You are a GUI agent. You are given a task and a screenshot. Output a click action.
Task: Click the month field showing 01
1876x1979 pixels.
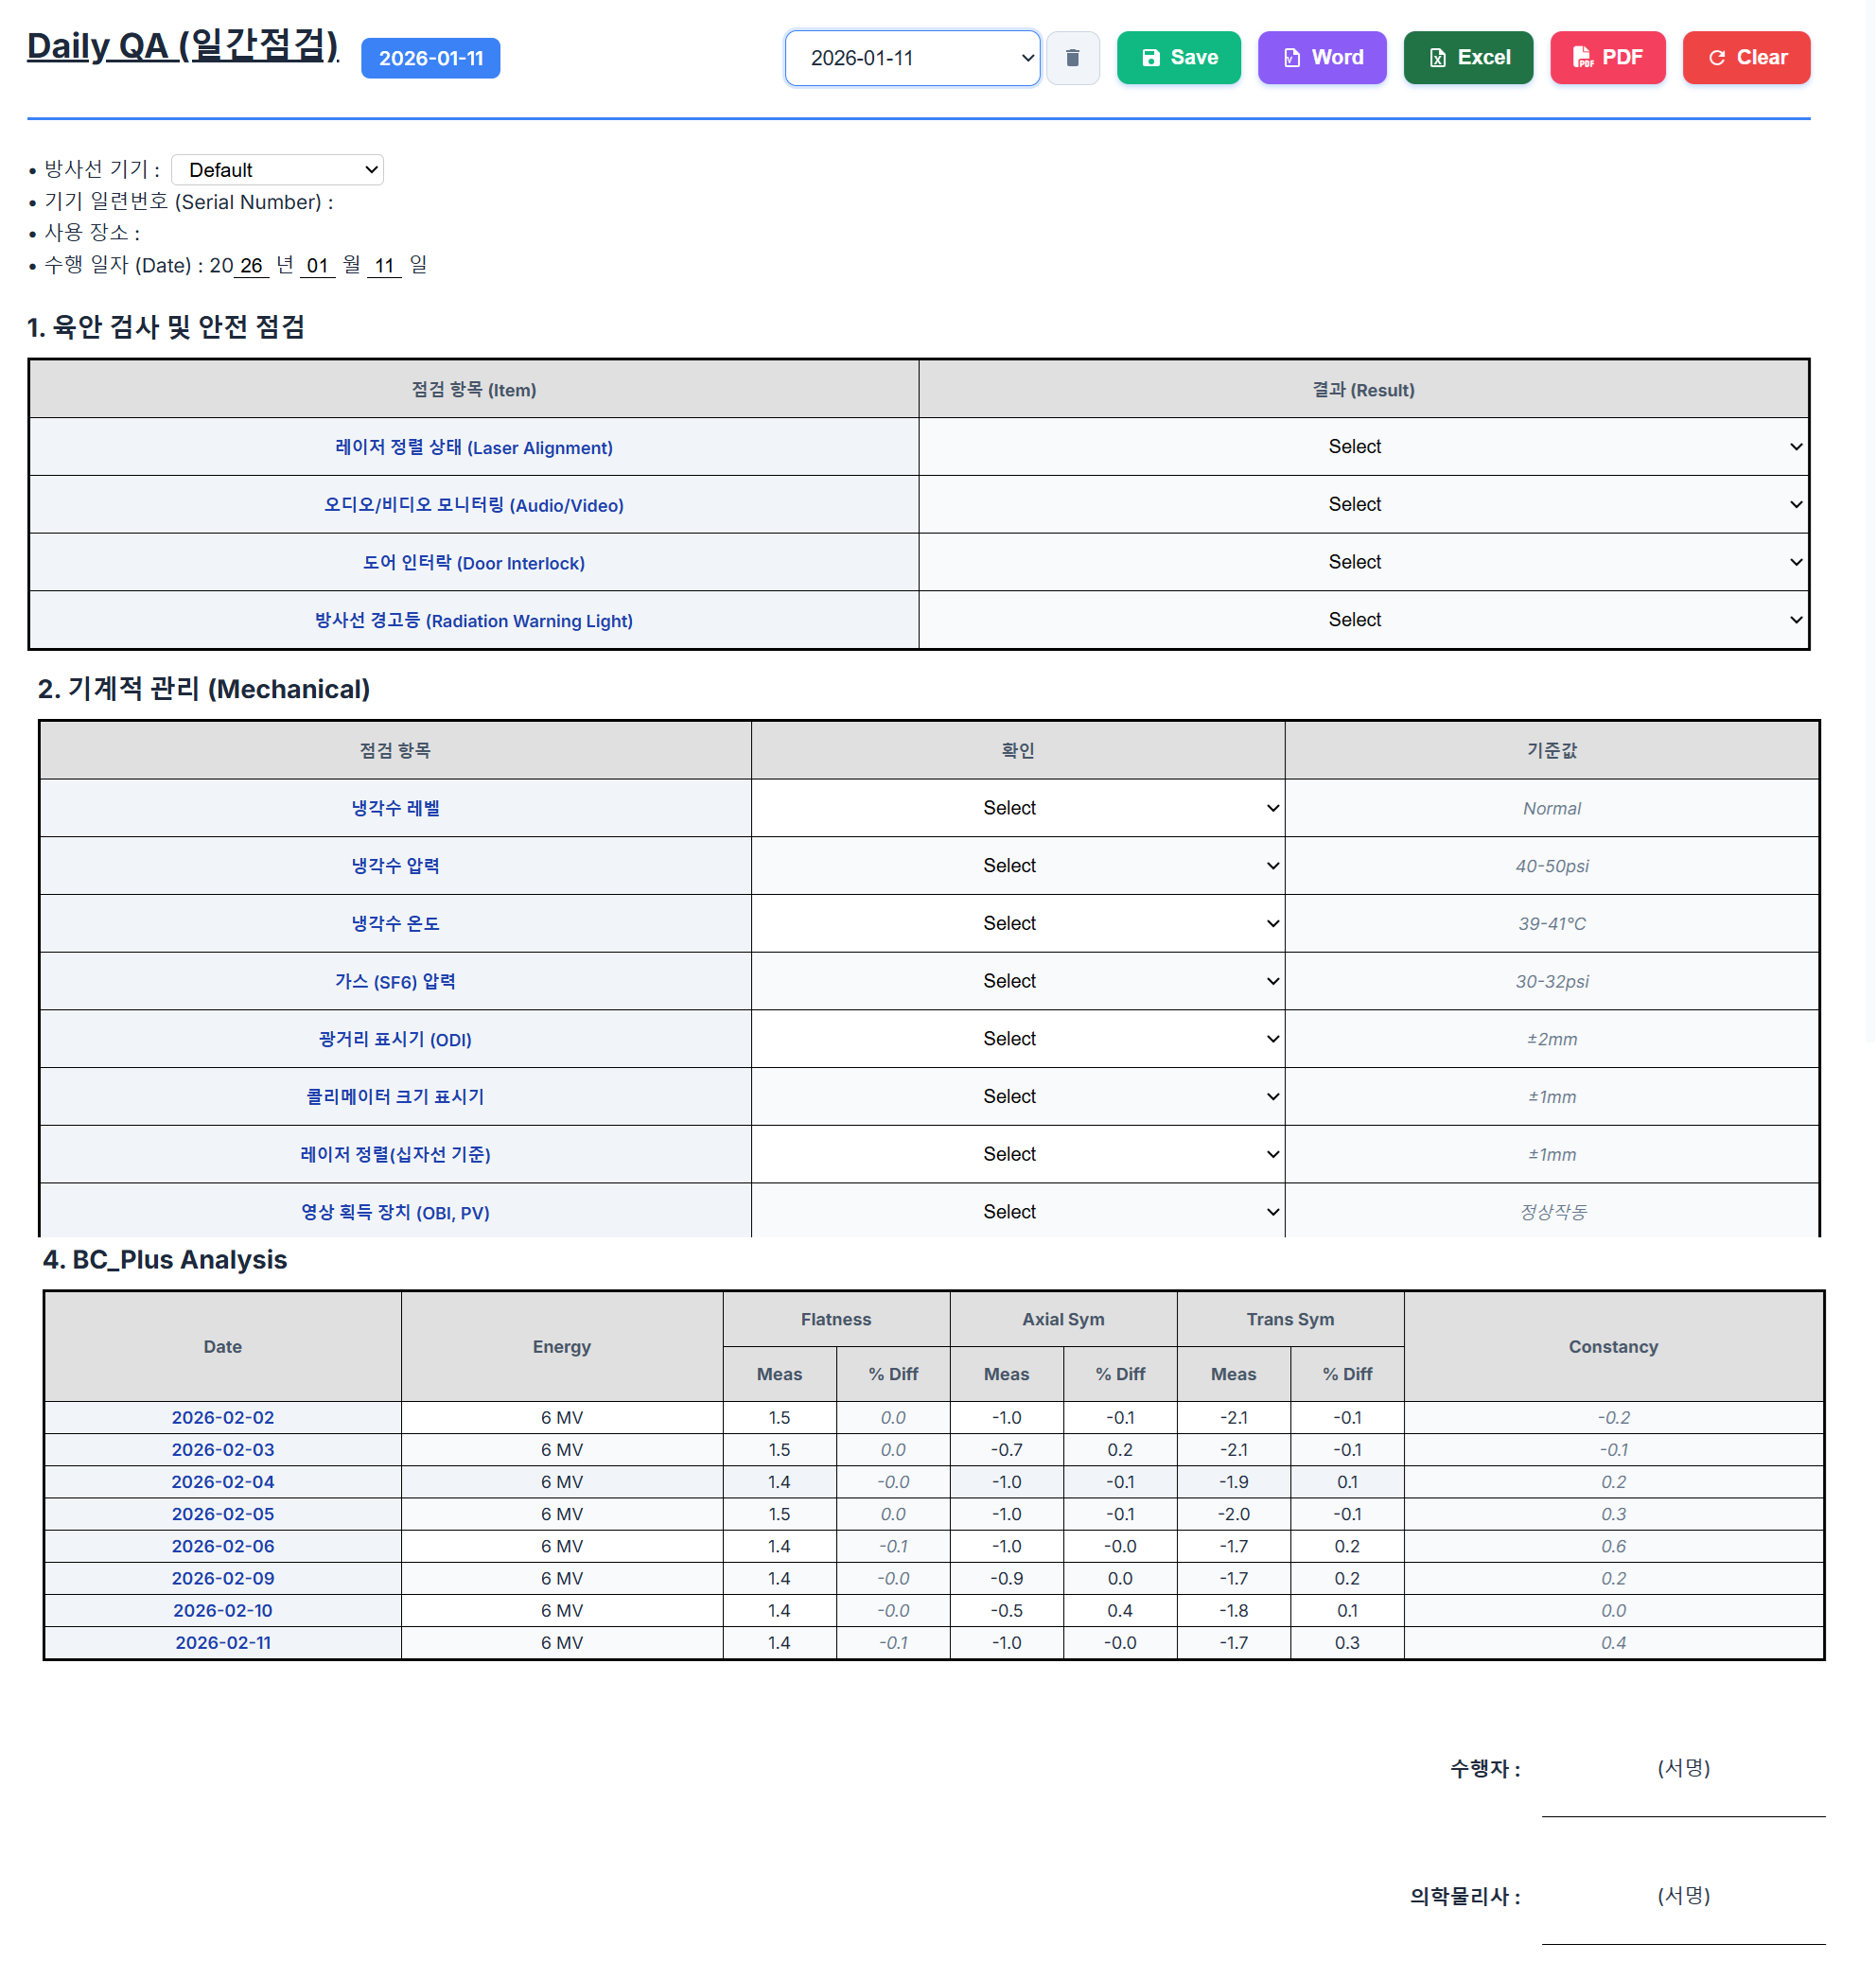[317, 266]
